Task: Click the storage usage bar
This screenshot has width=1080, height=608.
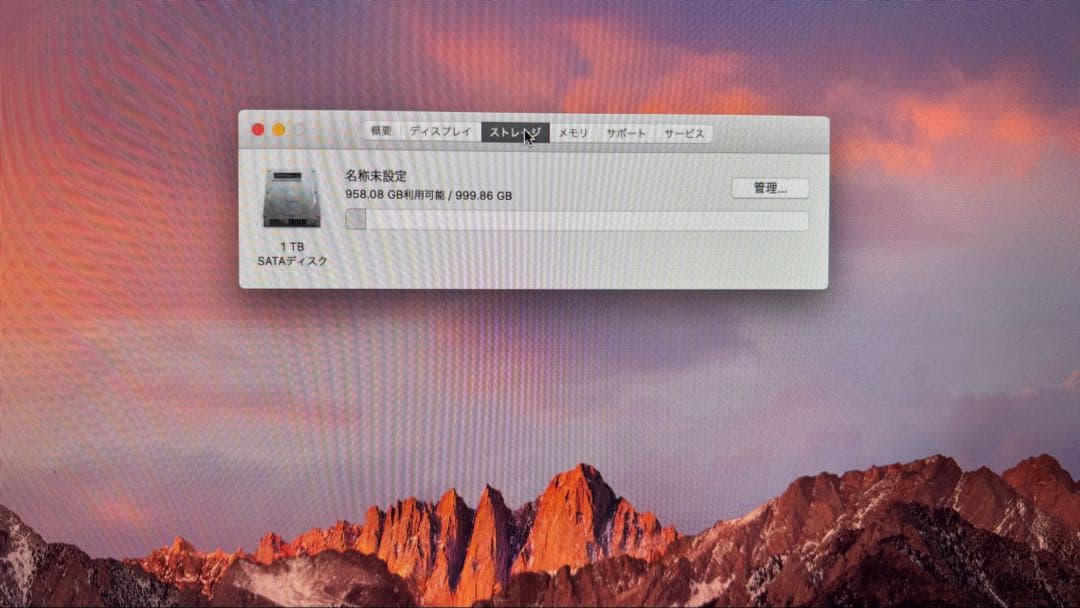Action: (575, 221)
